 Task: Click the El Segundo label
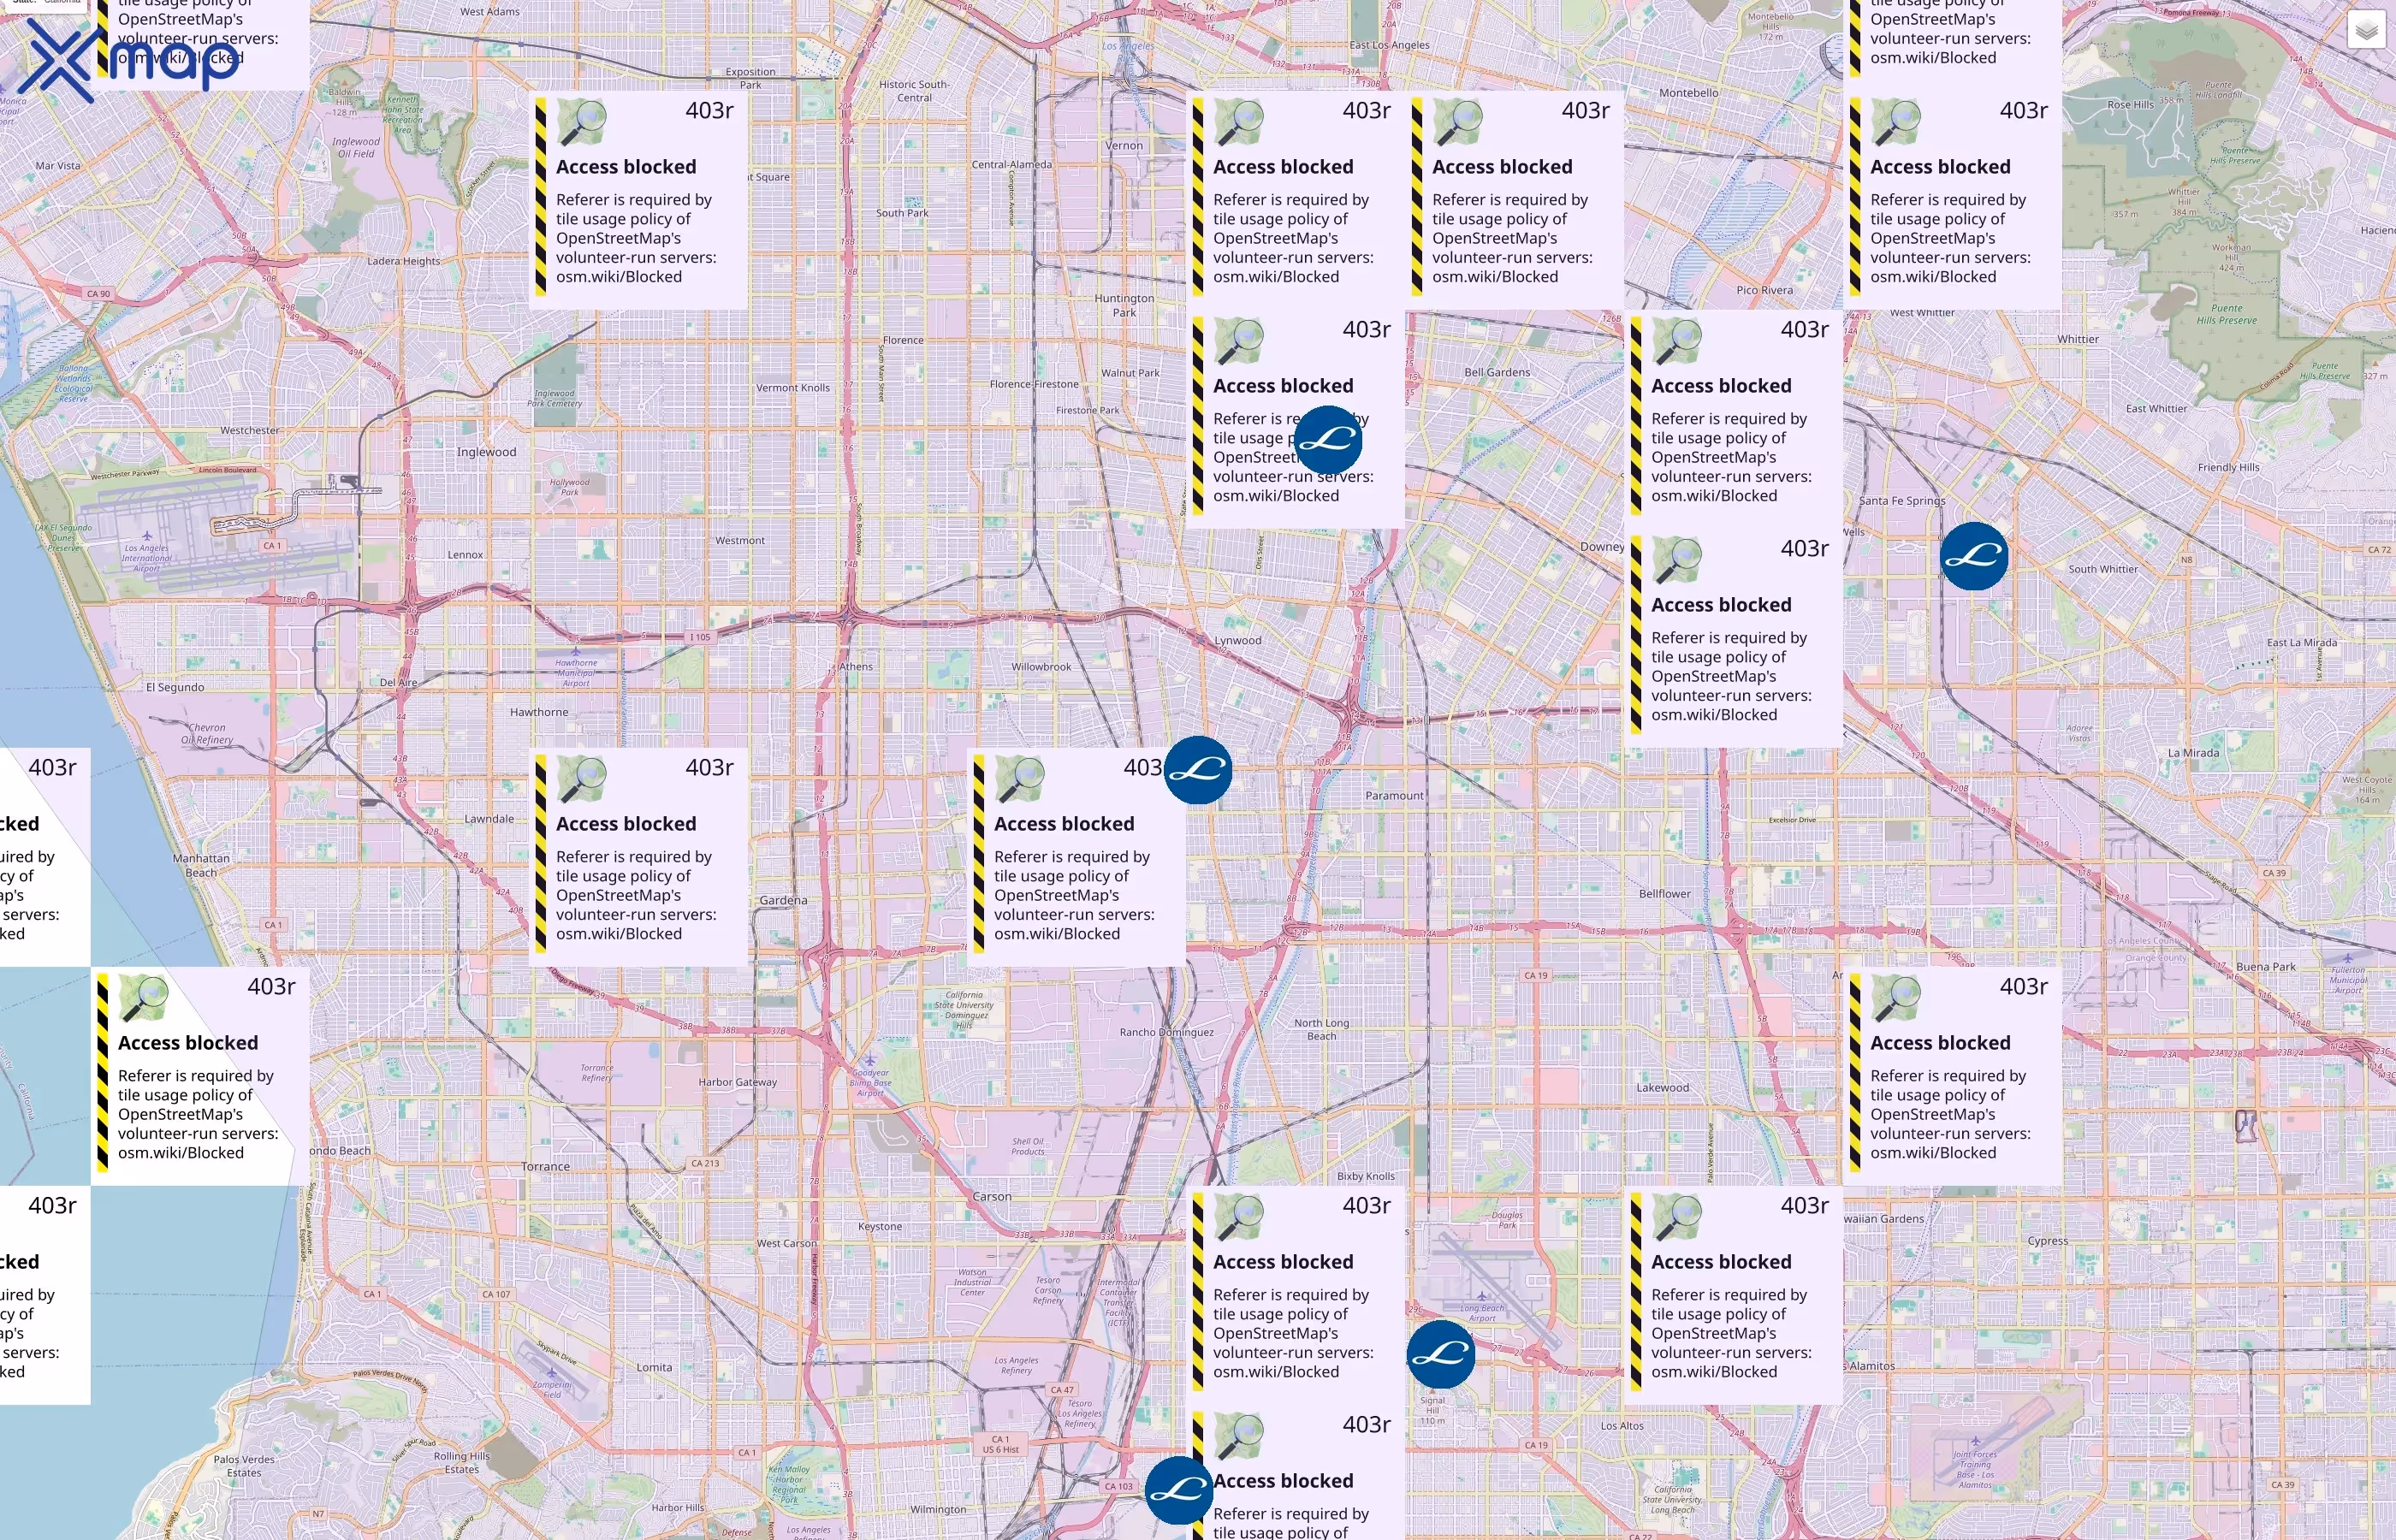175,687
